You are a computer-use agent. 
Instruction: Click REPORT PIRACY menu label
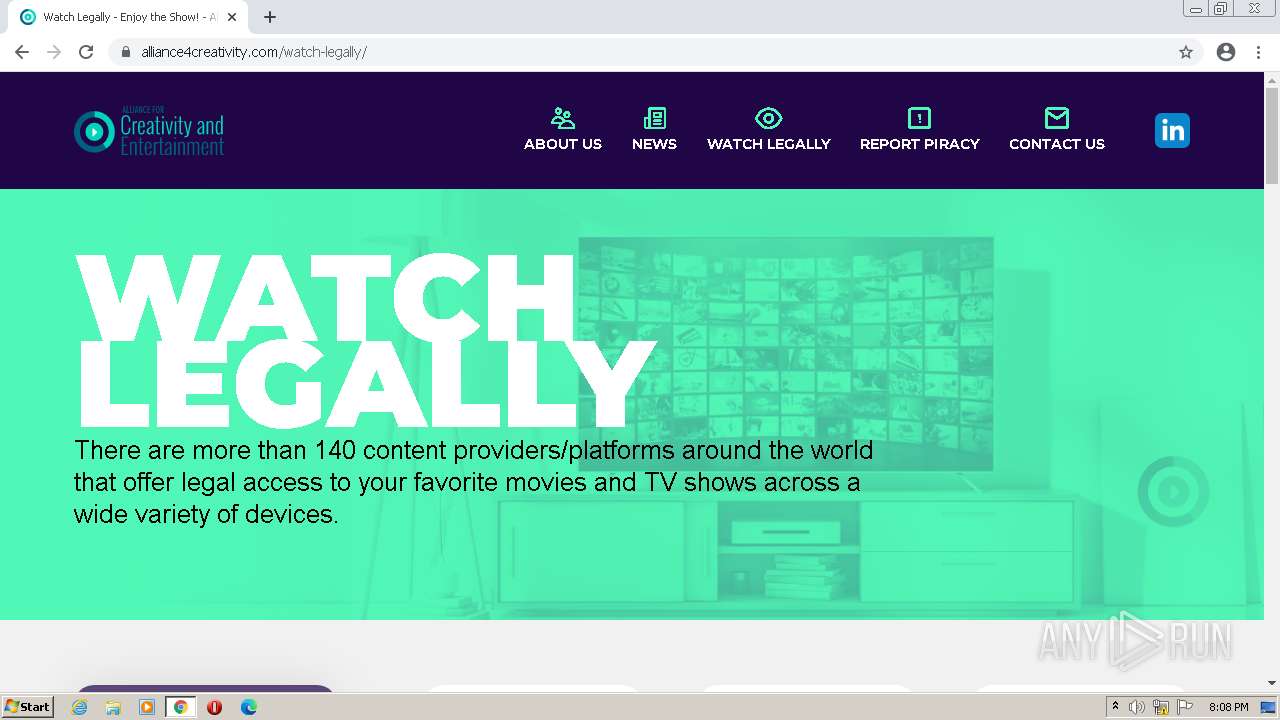[920, 144]
